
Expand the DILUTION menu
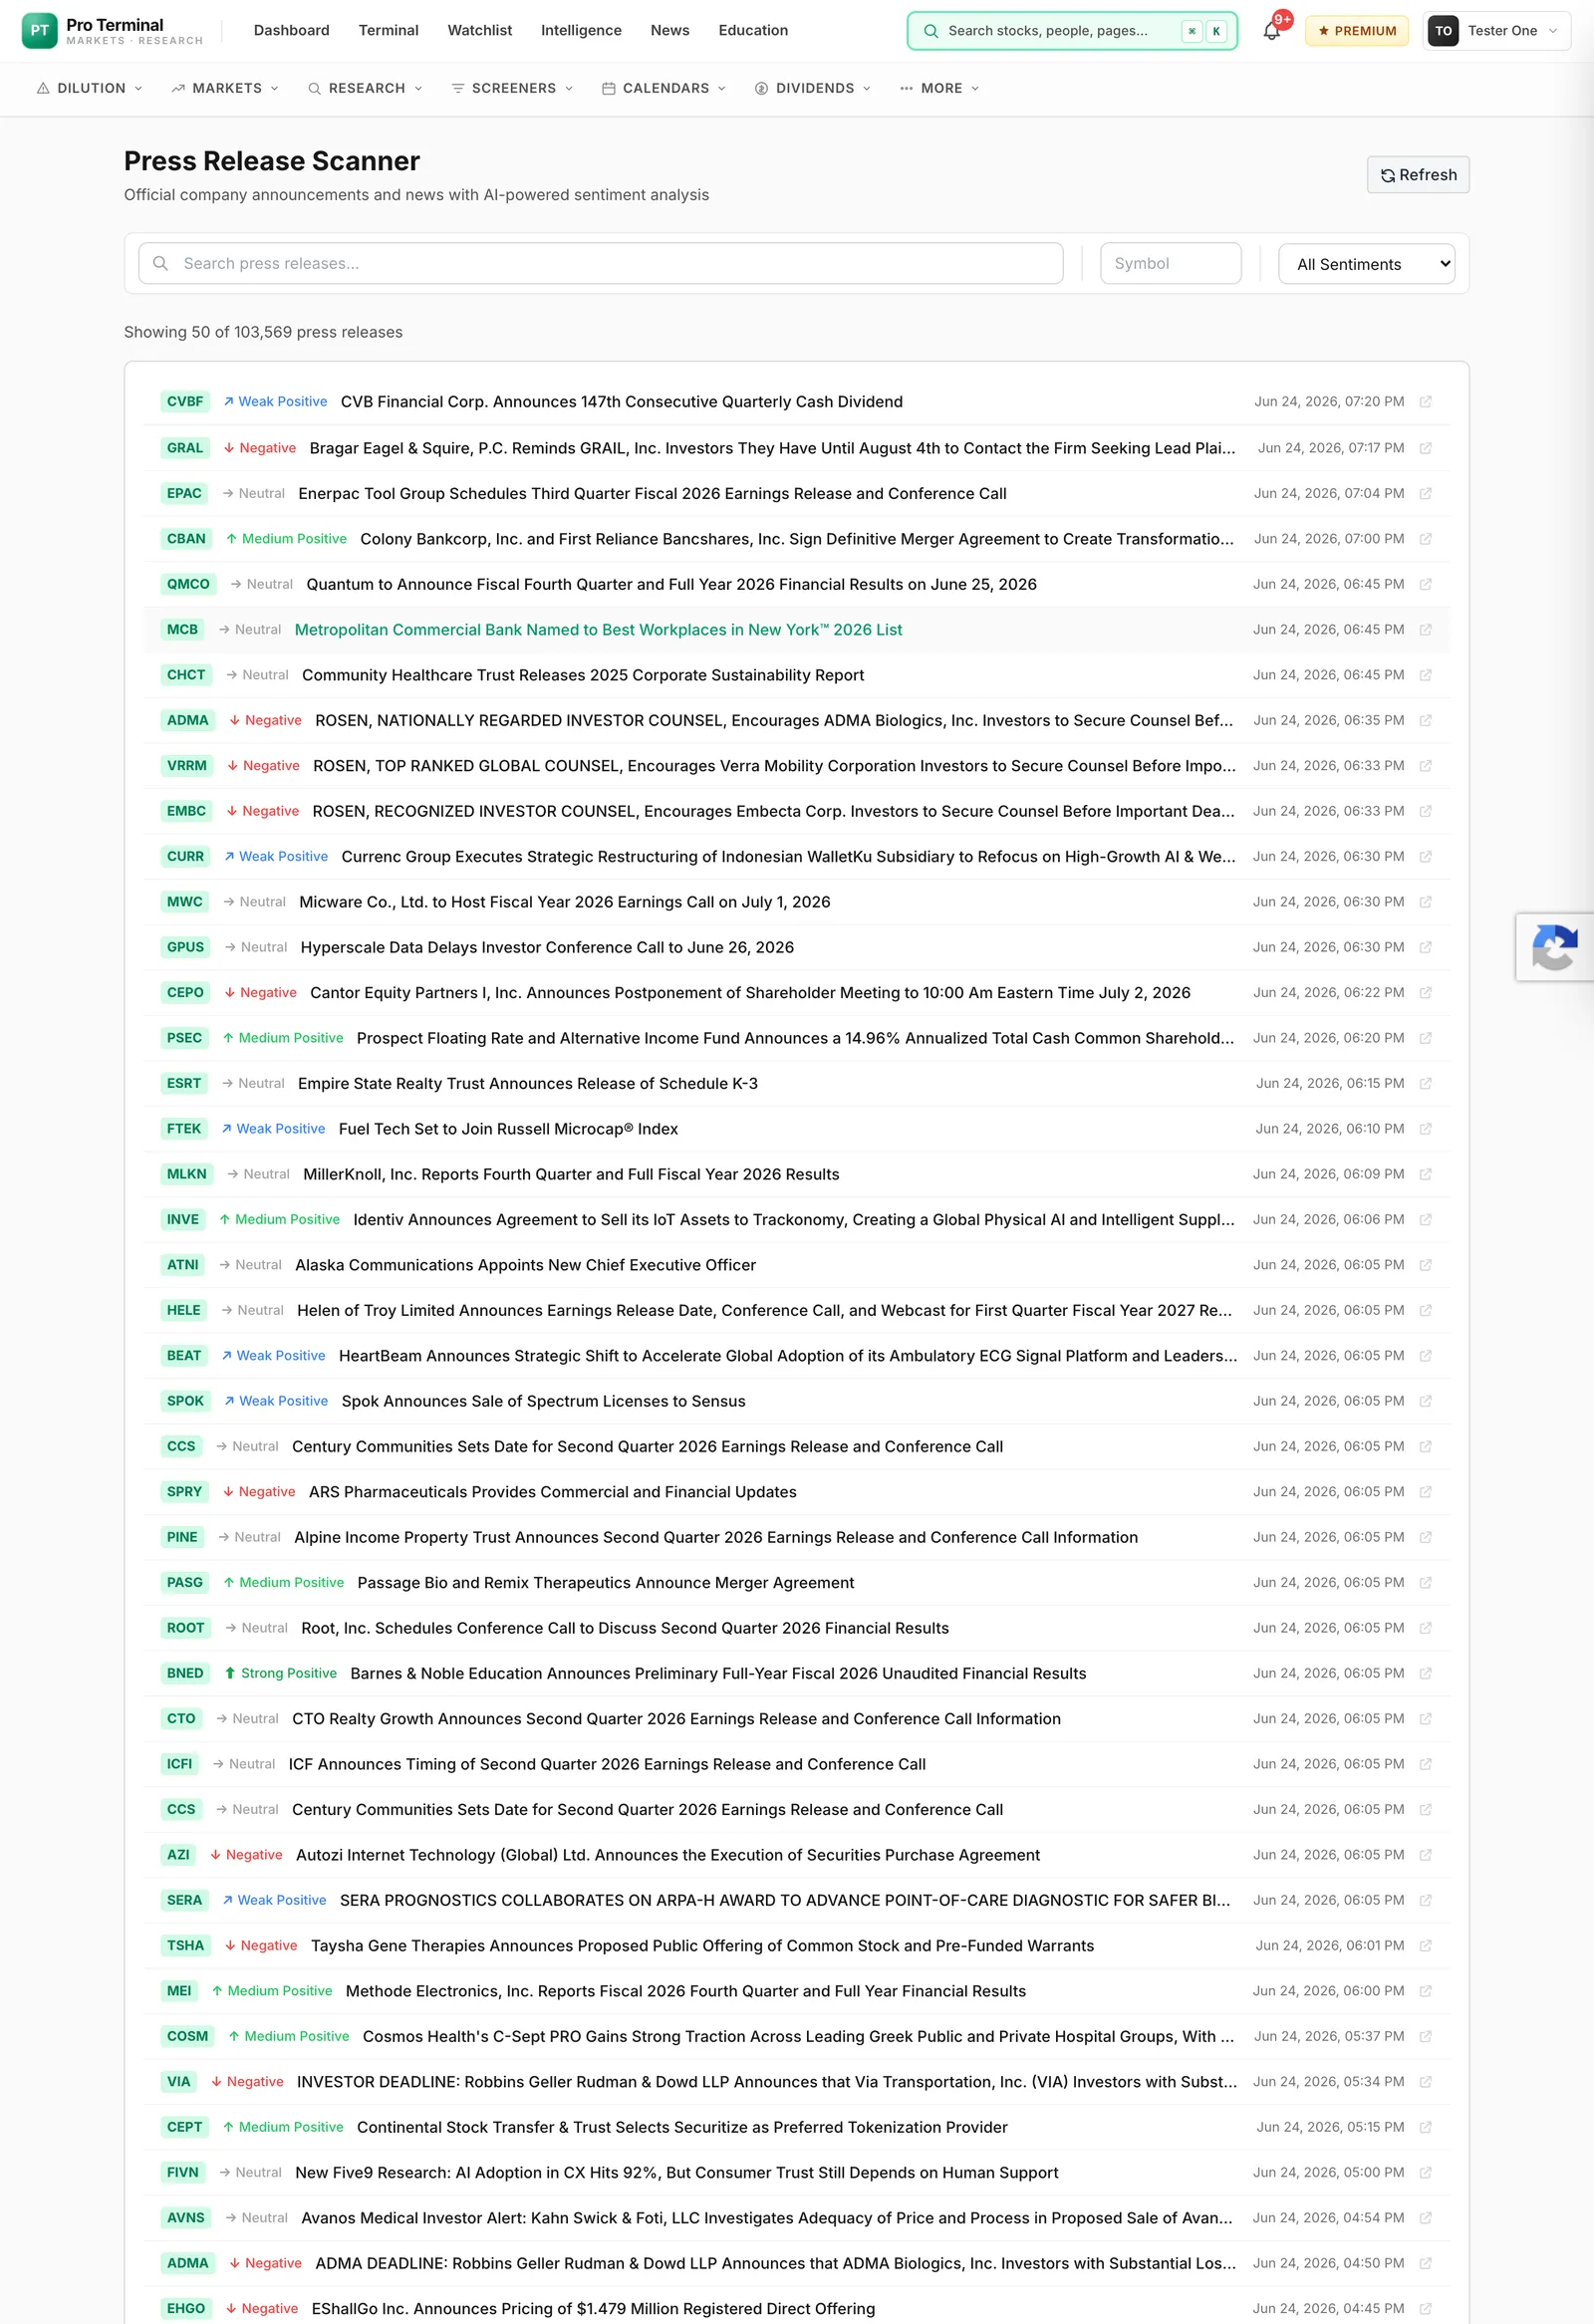tap(89, 88)
